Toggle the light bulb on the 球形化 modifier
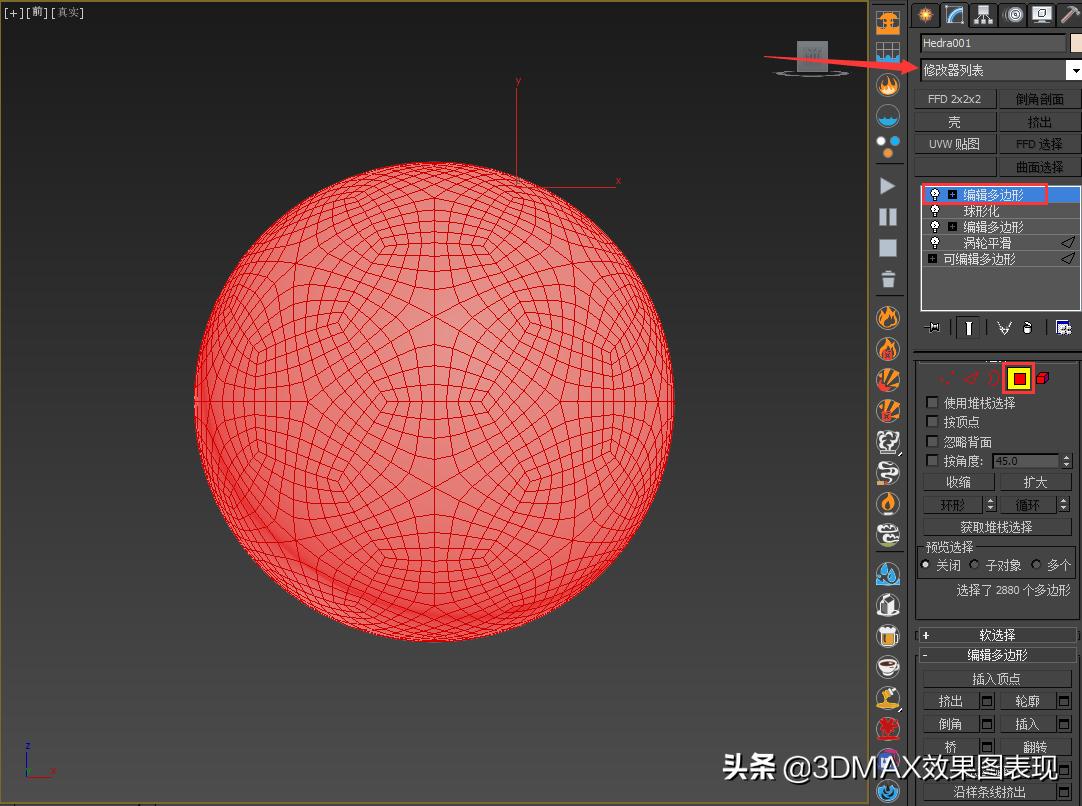 tap(936, 211)
